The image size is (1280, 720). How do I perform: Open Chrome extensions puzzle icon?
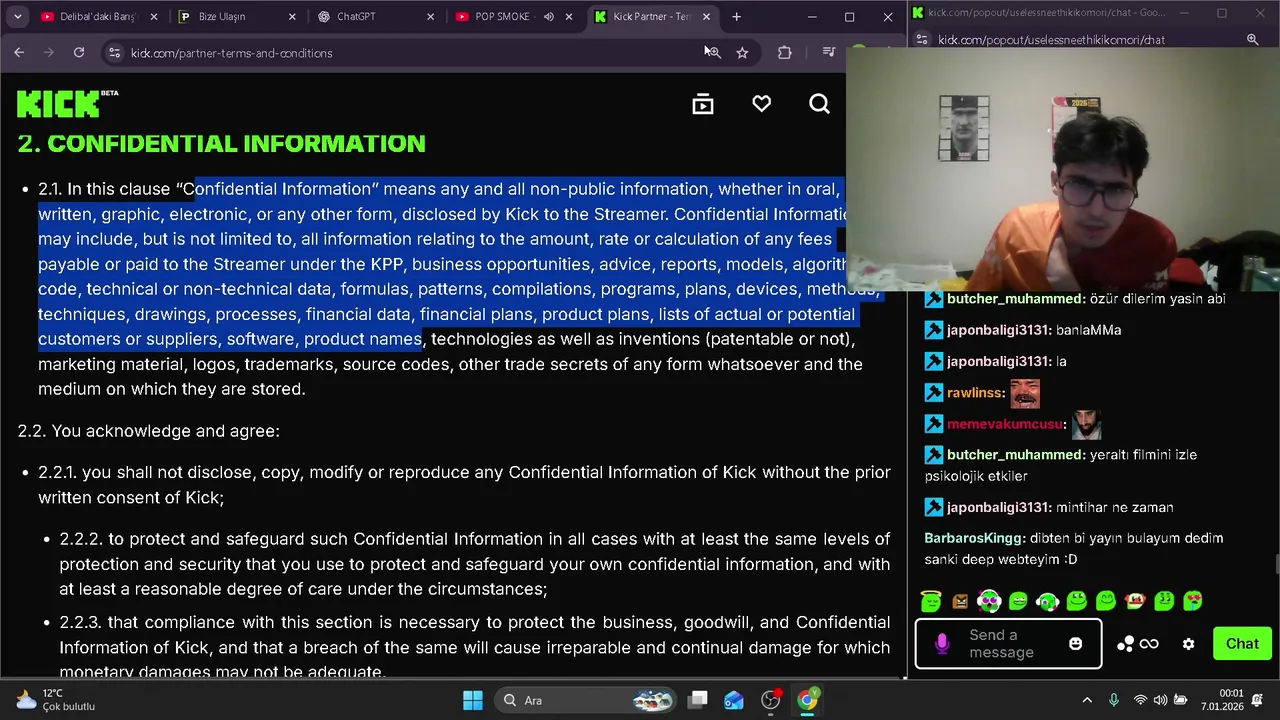(x=785, y=52)
